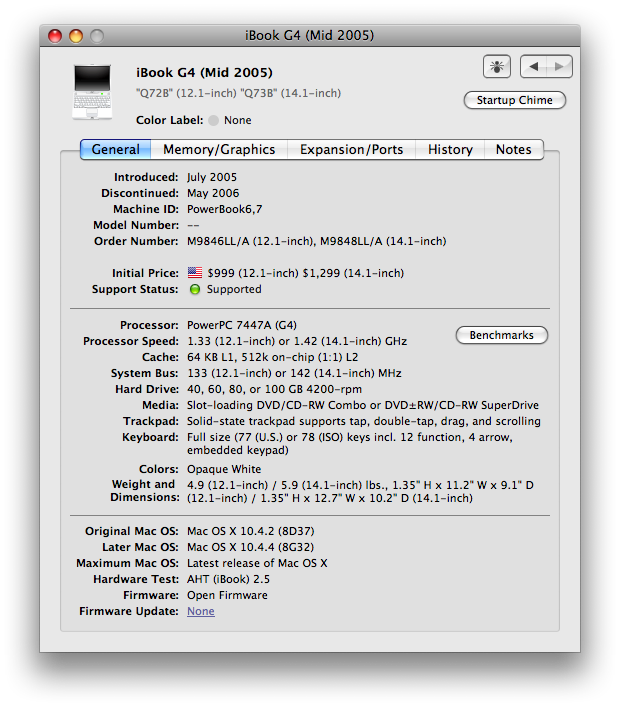Click the Introduced value July 2005
Viewport: 620px width, 707px height.
[x=212, y=177]
